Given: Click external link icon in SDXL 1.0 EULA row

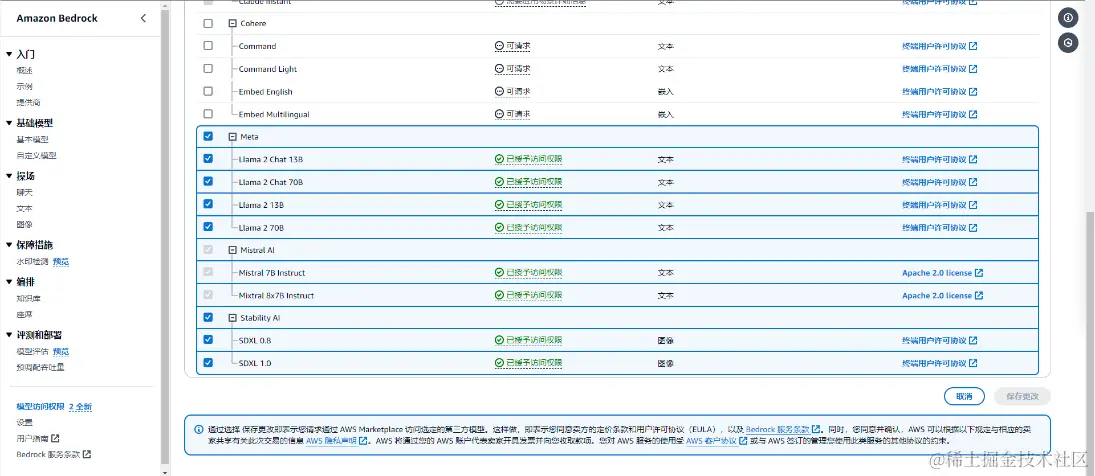Looking at the screenshot, I should (x=973, y=364).
